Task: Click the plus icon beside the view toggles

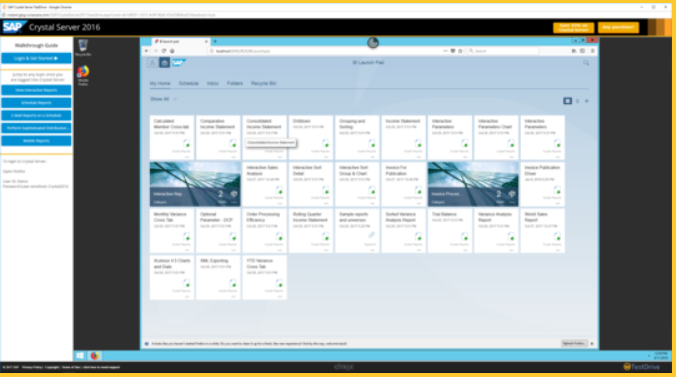Action: 586,101
